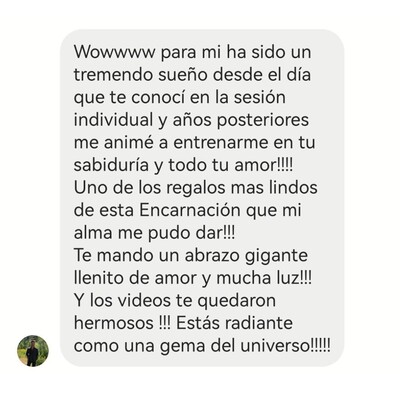
Task: Click the word "quedaron" in the message
Action: 237,301
